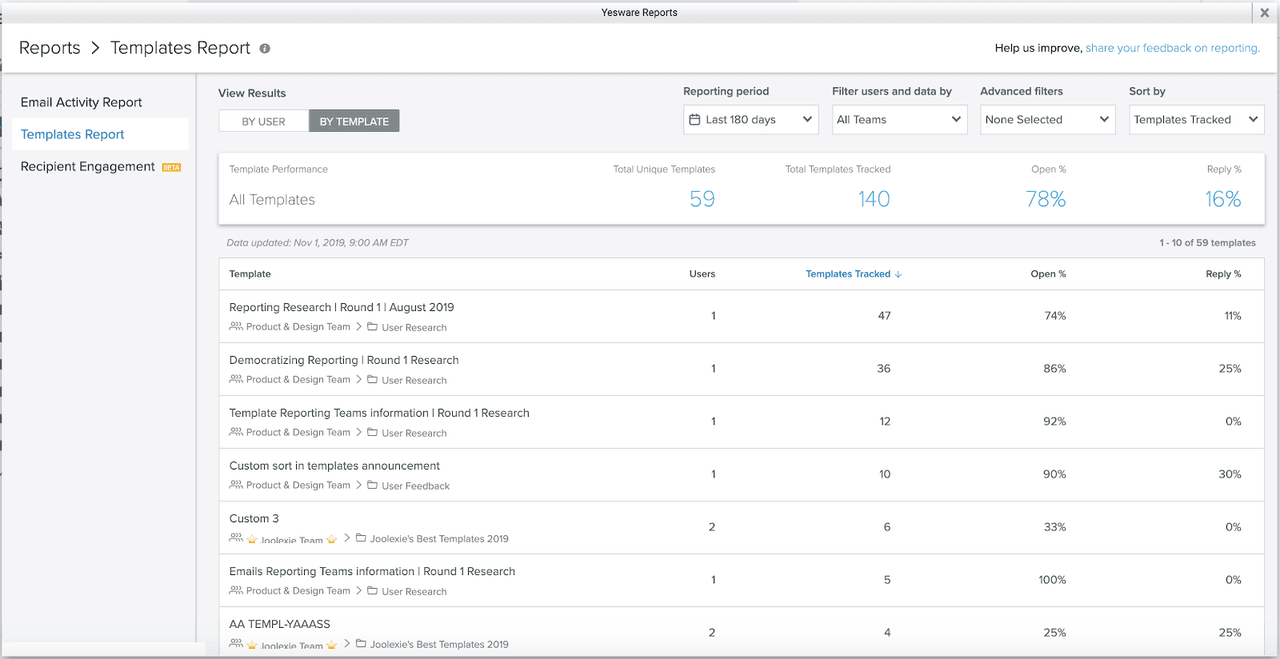Click Reports in the breadcrumb
Image resolution: width=1280 pixels, height=659 pixels.
point(49,48)
